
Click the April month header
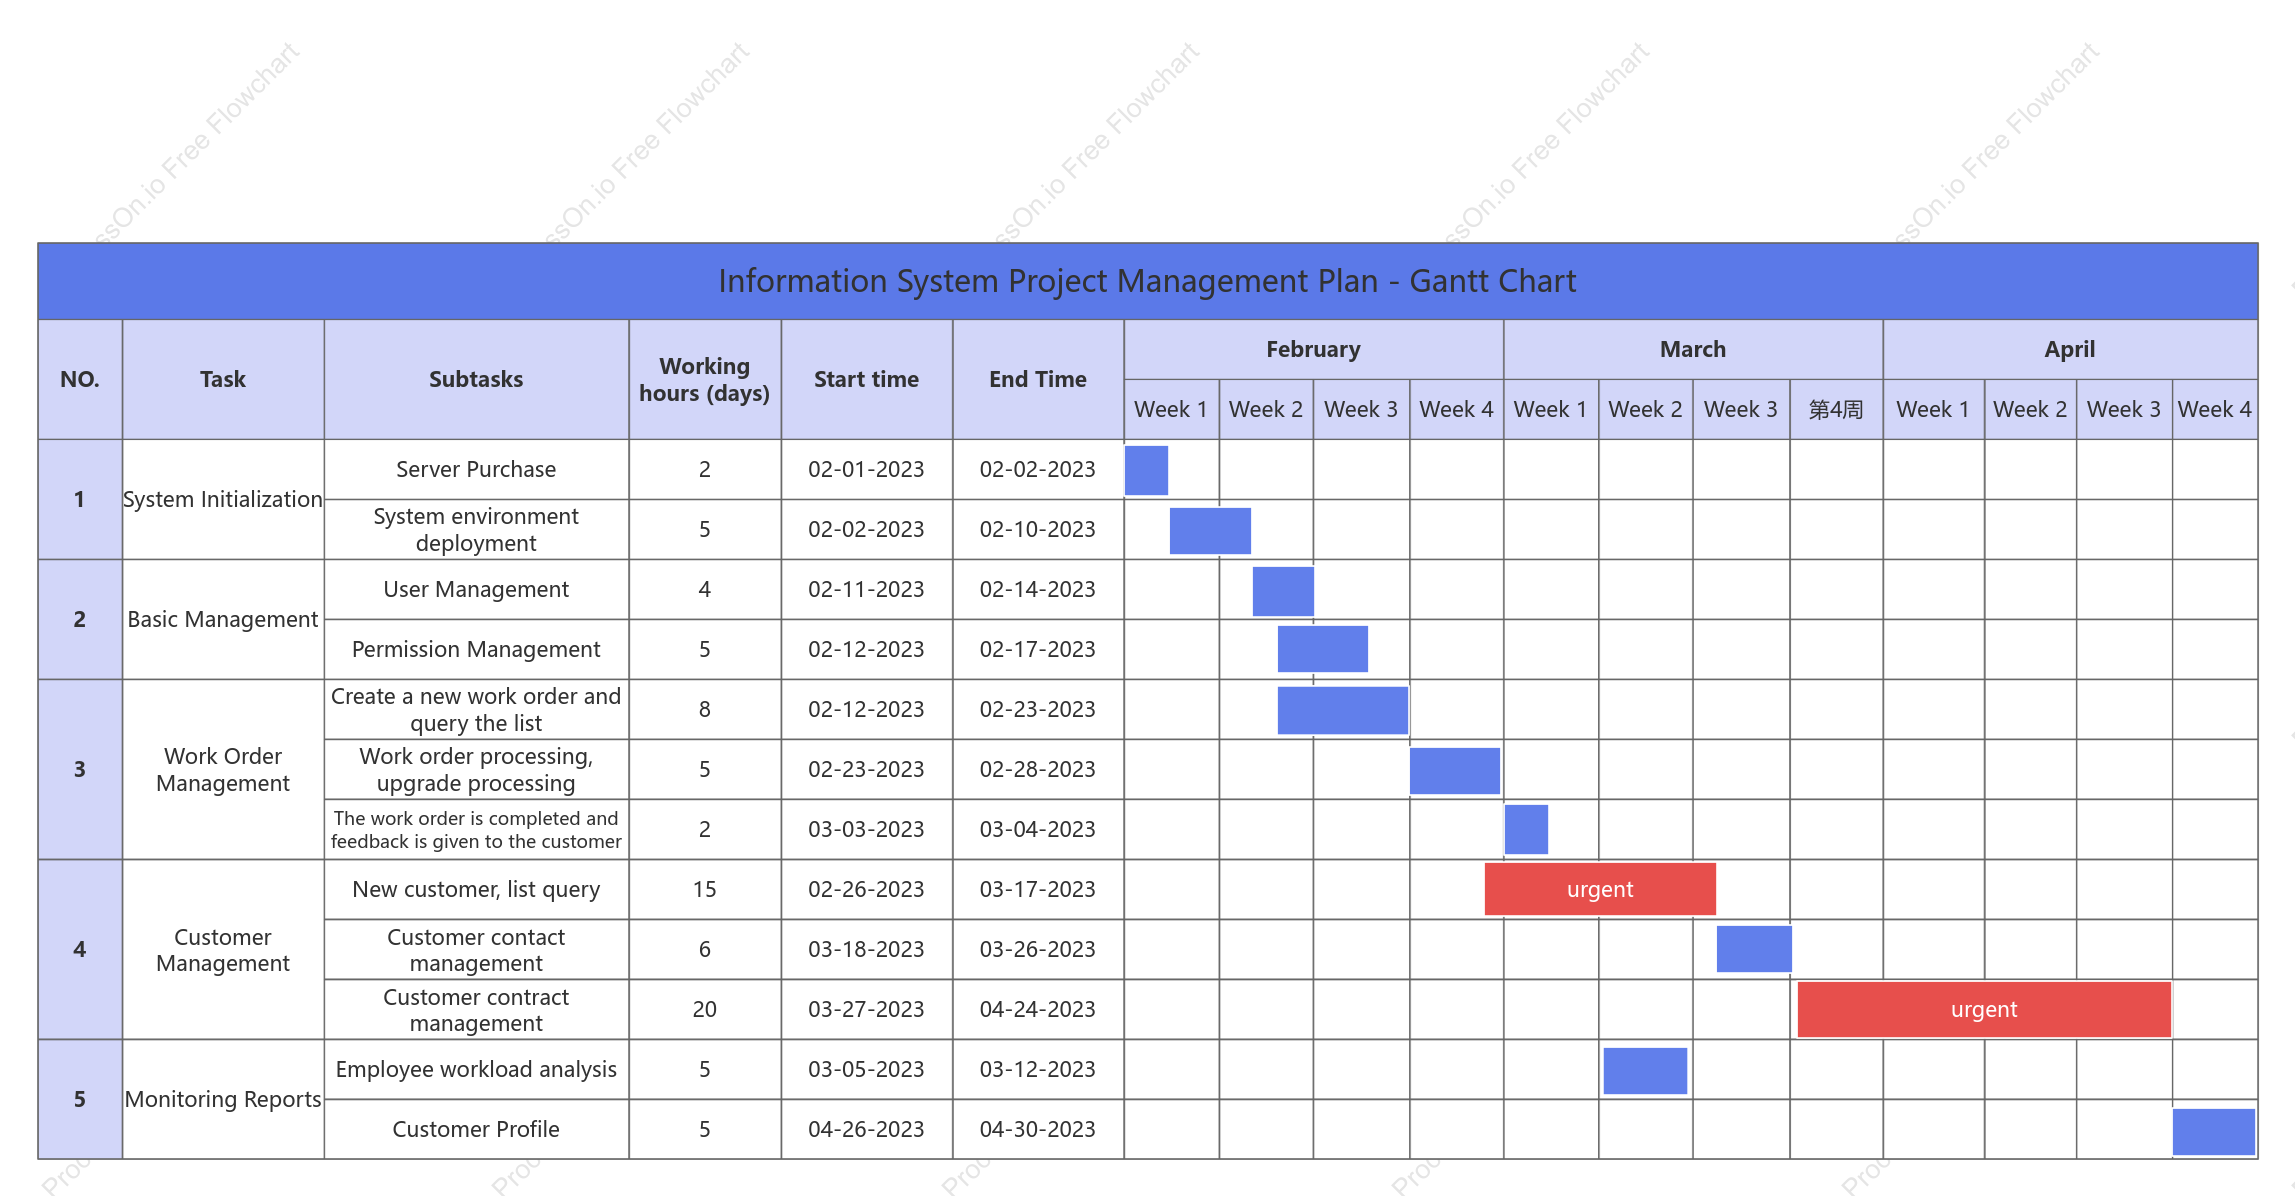pyautogui.click(x=2070, y=349)
